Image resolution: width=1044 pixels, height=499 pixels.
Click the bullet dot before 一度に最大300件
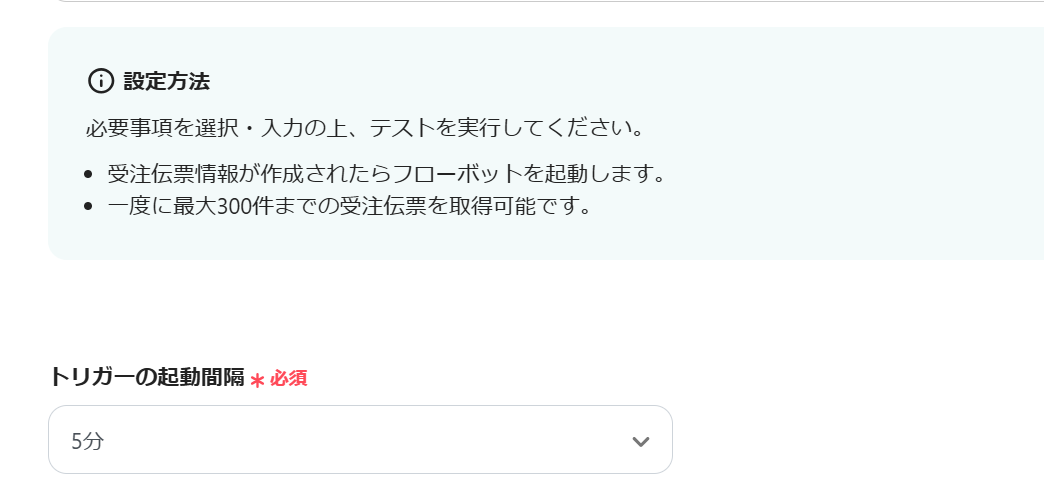tap(89, 207)
